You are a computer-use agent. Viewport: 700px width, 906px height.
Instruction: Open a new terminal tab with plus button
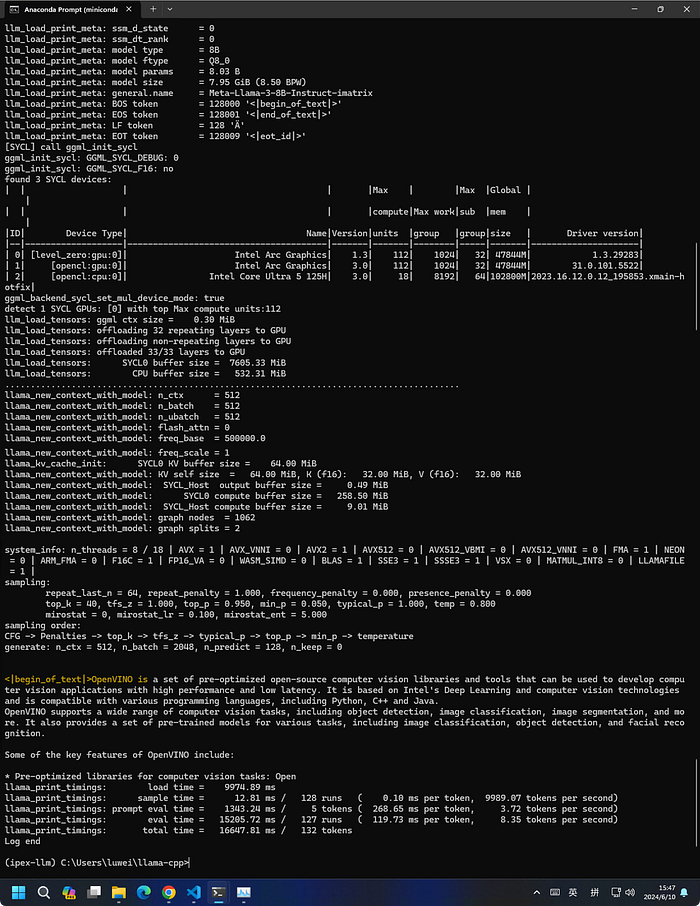click(x=153, y=9)
